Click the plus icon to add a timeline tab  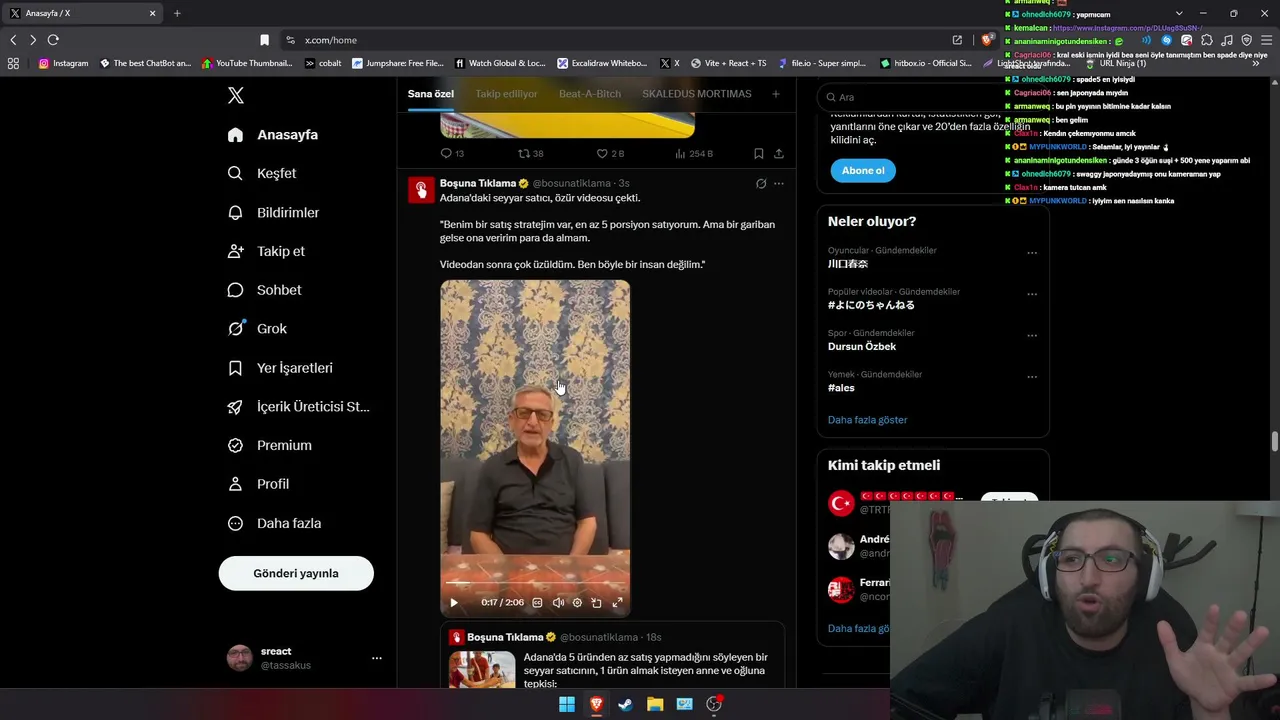pos(775,94)
